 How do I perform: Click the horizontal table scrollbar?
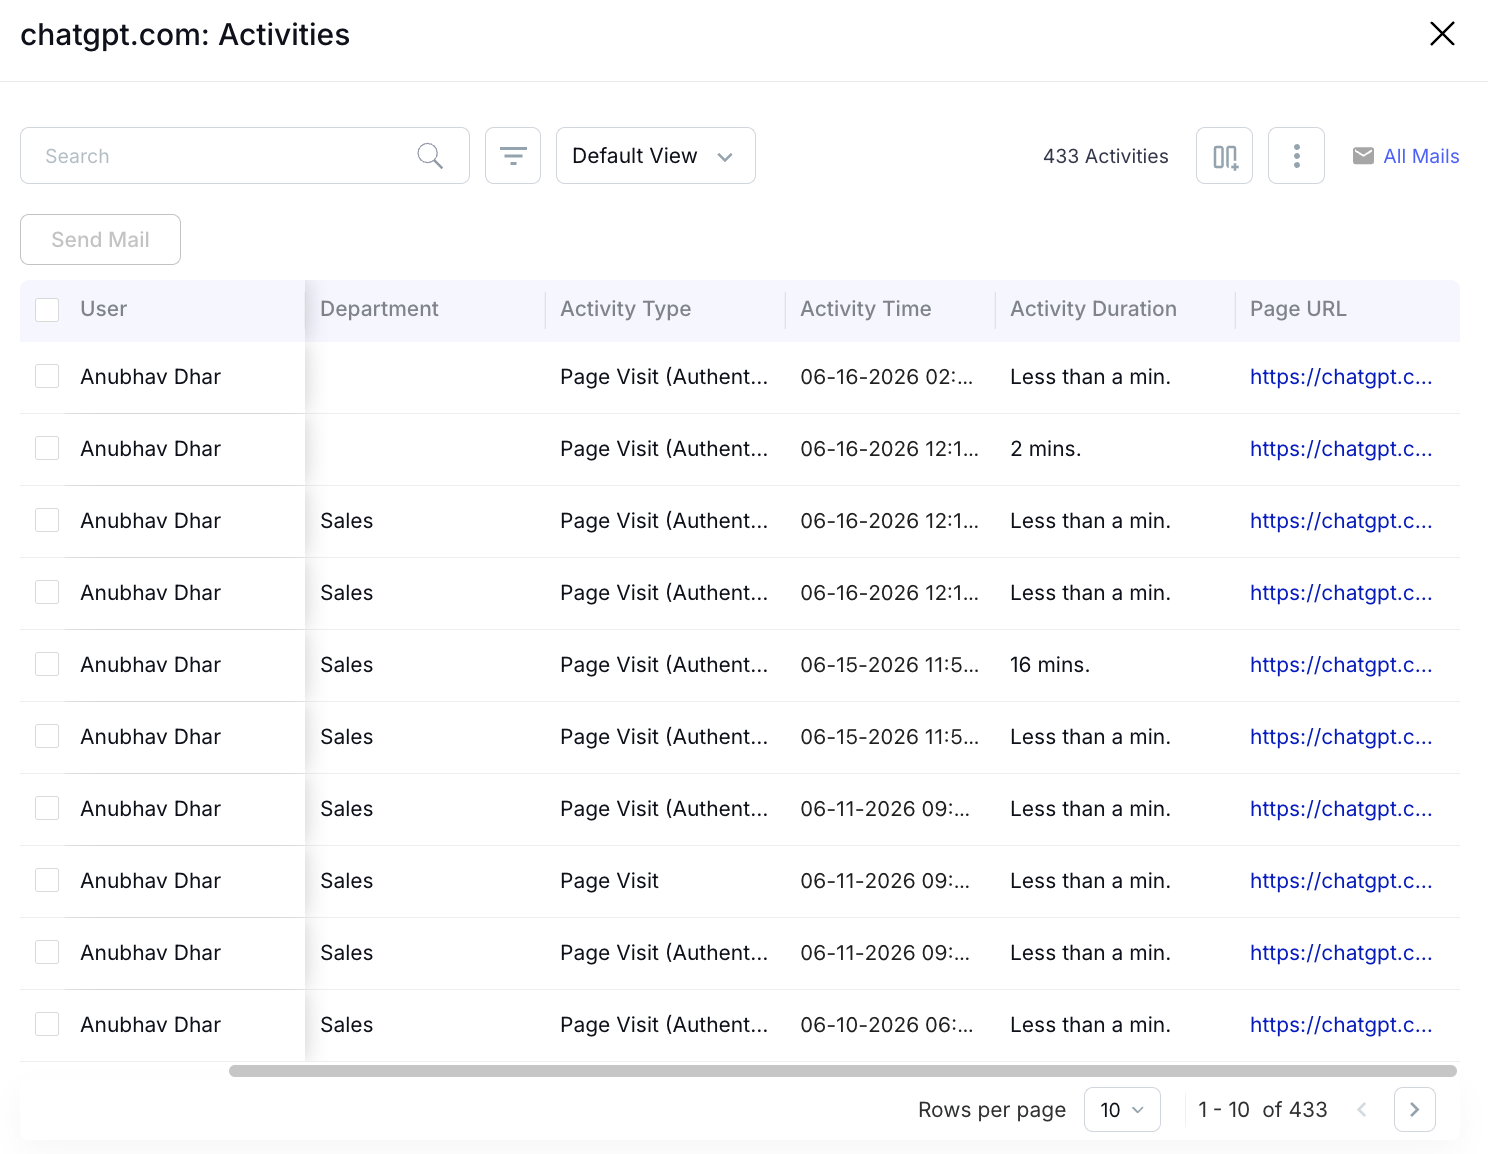point(842,1071)
